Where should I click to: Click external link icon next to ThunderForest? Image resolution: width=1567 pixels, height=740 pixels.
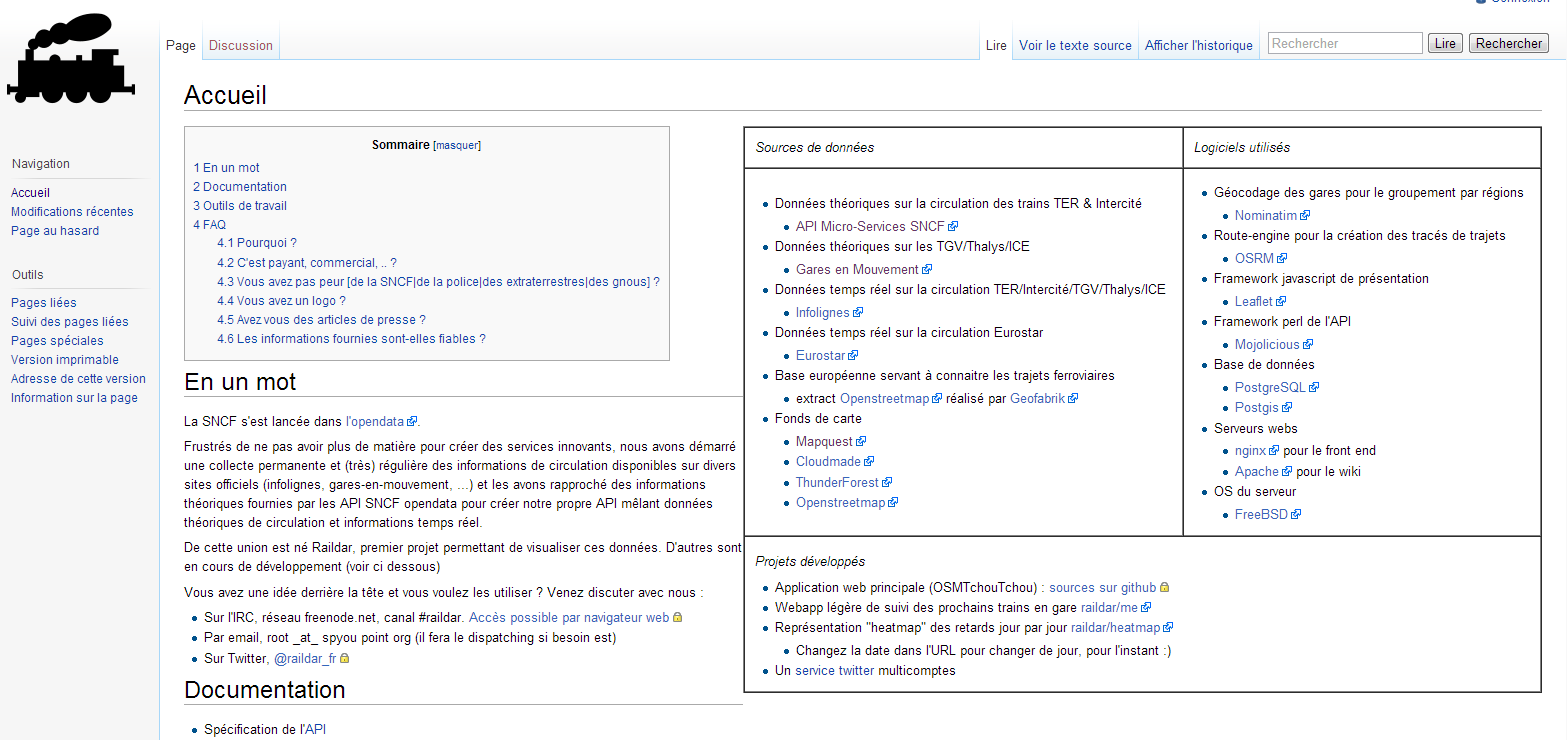pyautogui.click(x=885, y=483)
